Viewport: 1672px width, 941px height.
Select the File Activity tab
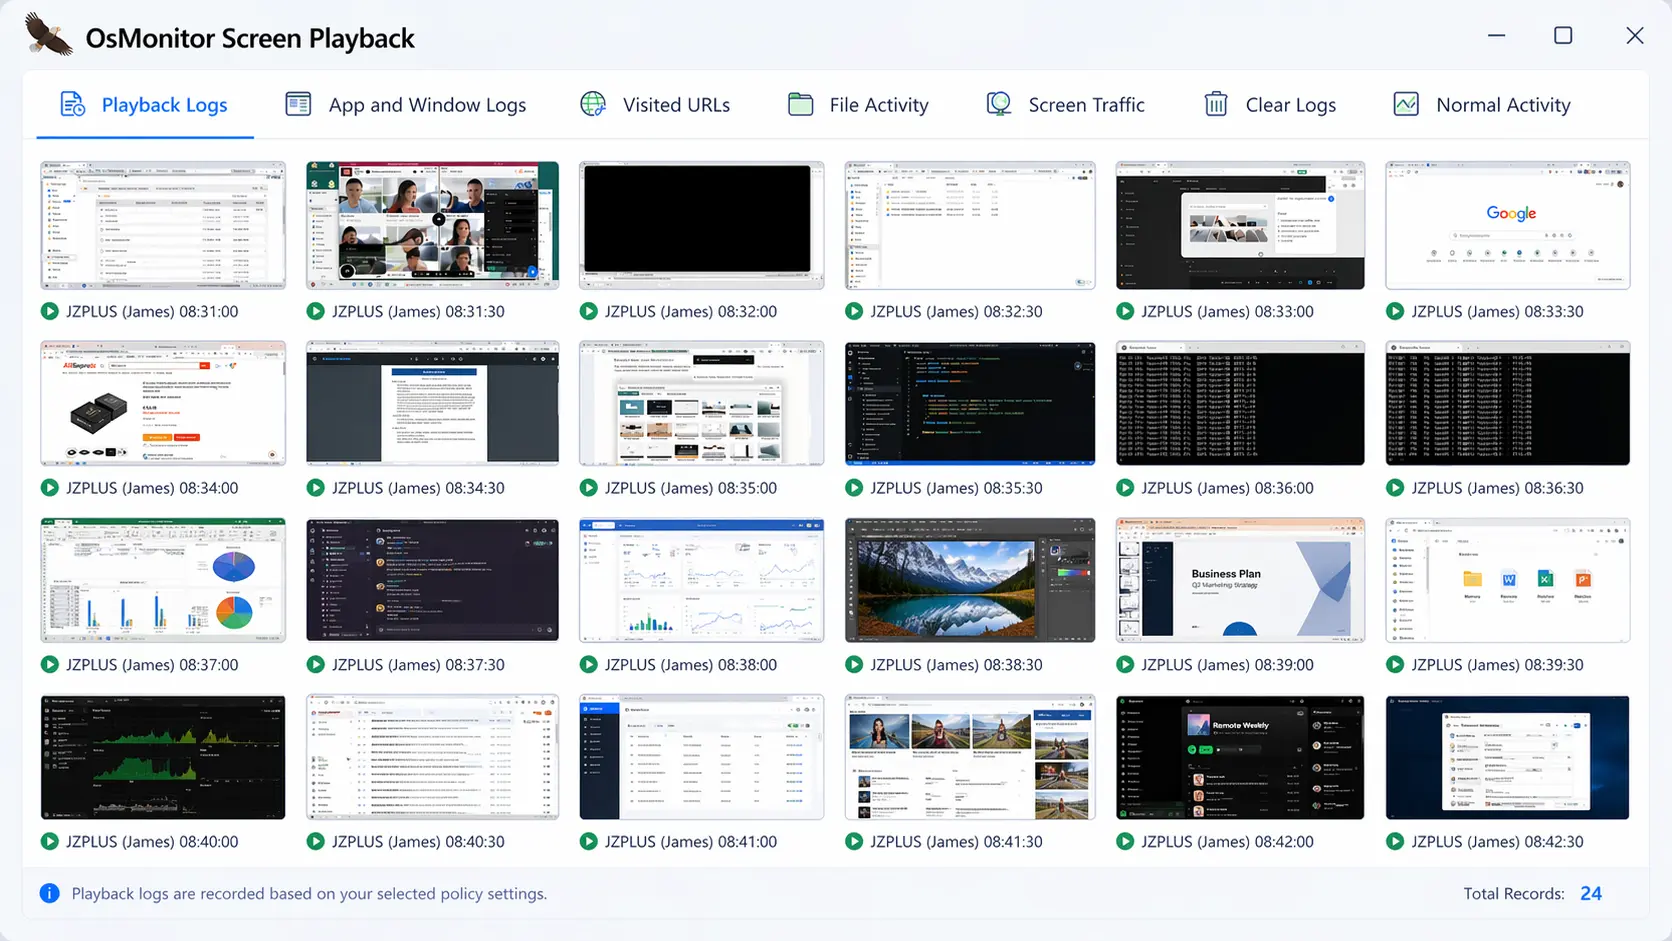pyautogui.click(x=858, y=105)
